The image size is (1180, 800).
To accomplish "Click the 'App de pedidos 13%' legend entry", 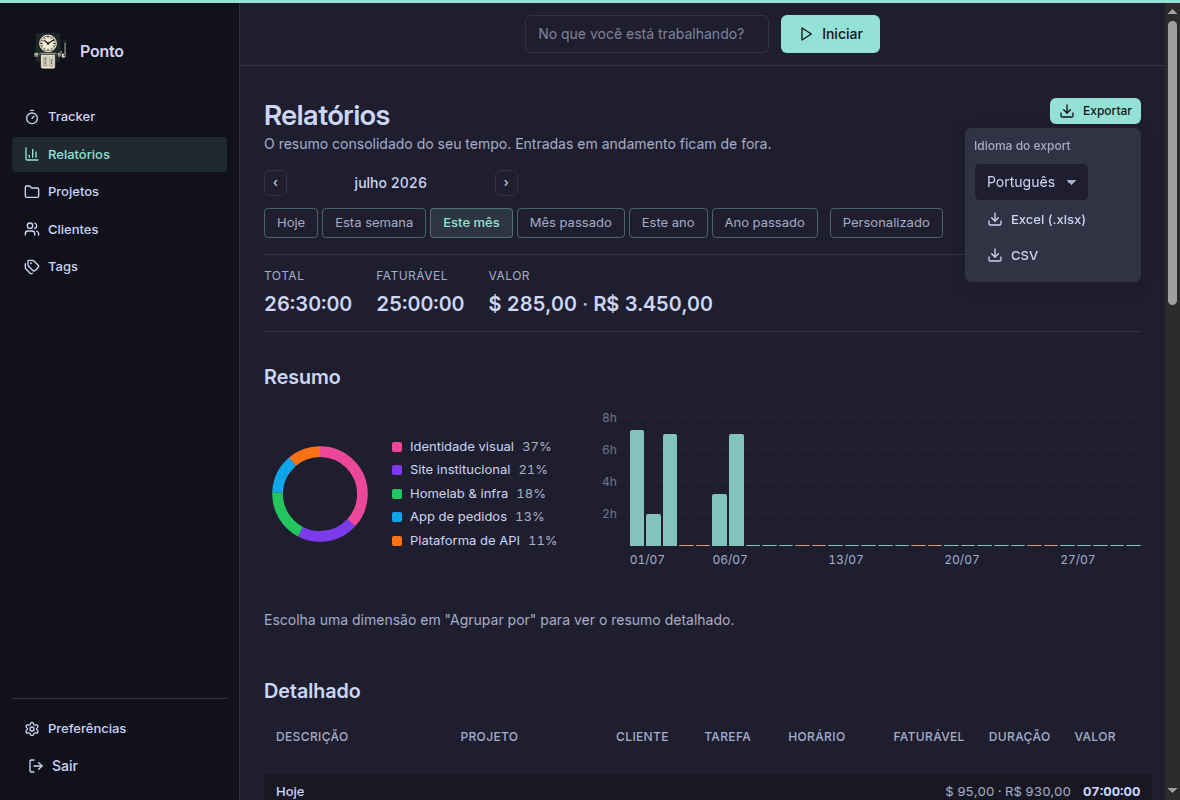I will pos(468,517).
